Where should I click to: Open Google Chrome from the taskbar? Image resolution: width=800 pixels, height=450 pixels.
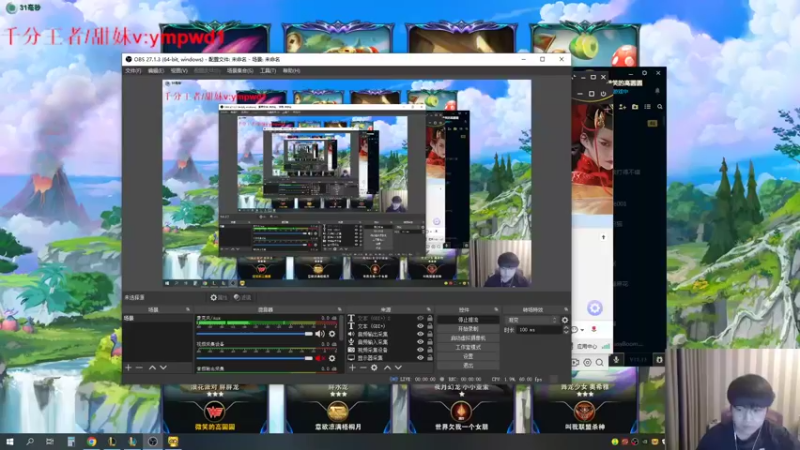[91, 442]
